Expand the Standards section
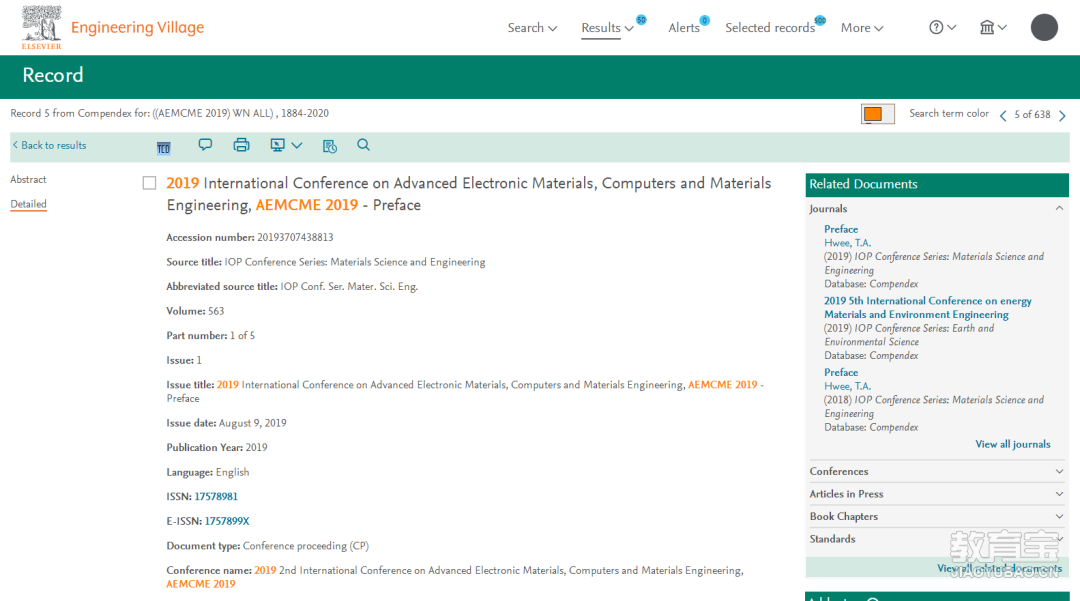The height and width of the screenshot is (601, 1080). point(1059,539)
